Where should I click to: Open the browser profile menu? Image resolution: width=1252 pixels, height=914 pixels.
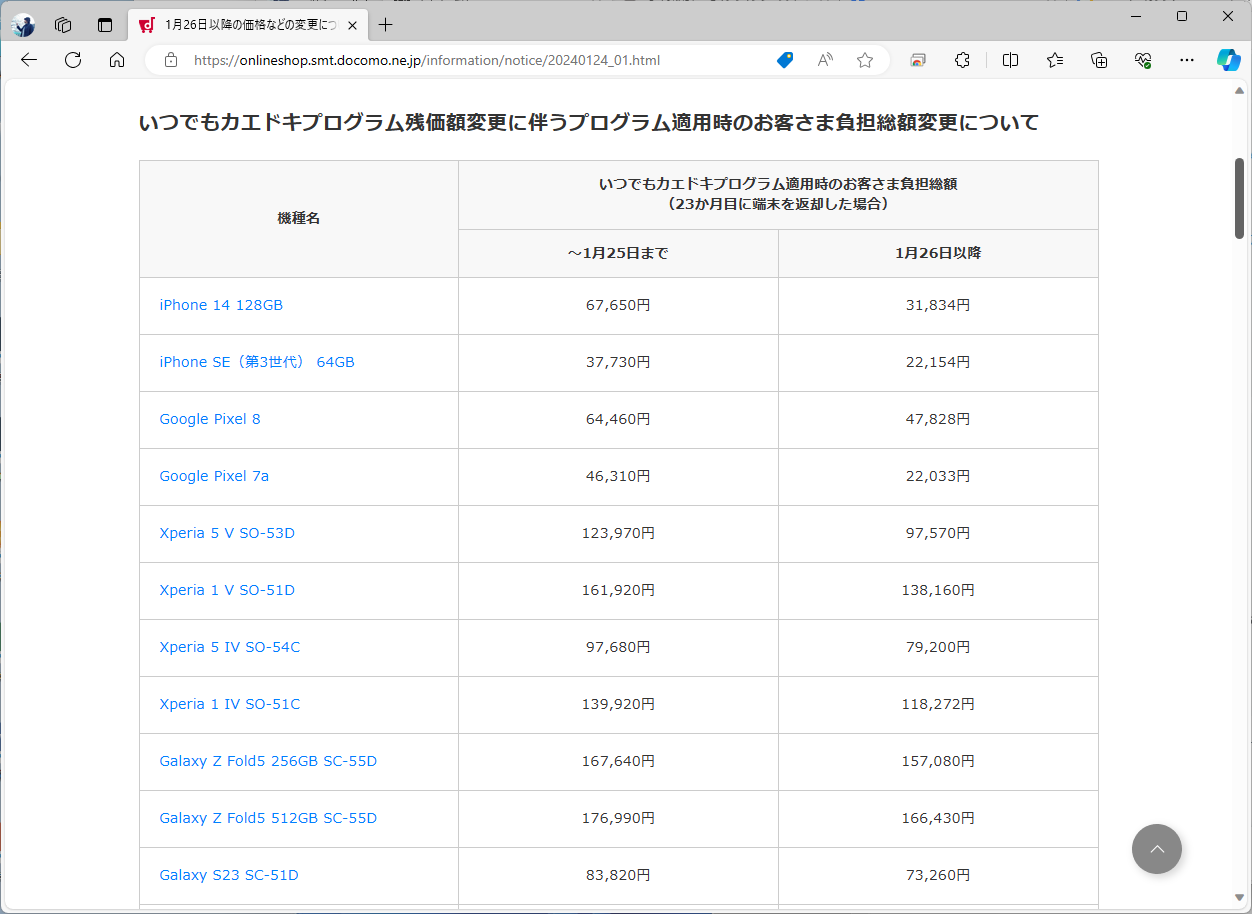[x=23, y=24]
